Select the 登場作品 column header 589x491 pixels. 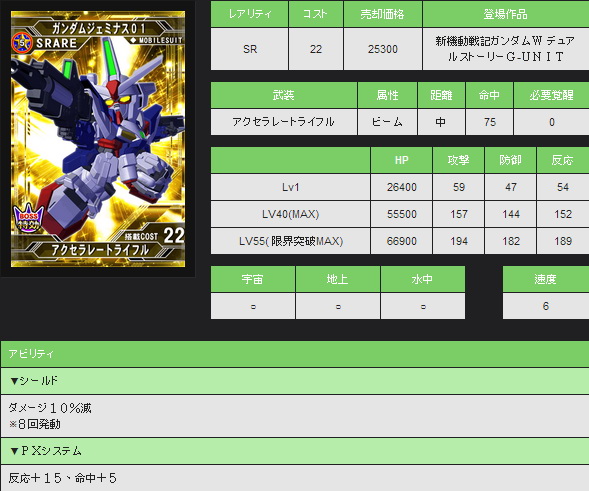[x=506, y=14]
